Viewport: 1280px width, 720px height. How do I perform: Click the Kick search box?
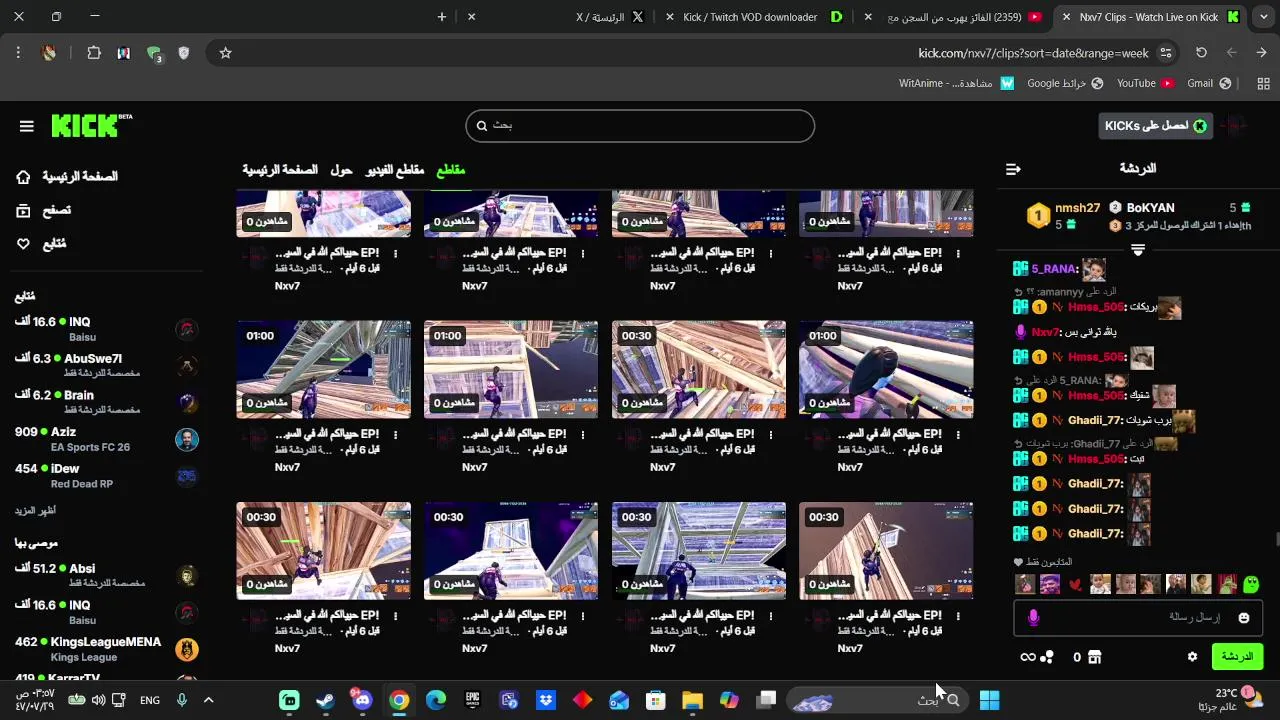640,126
